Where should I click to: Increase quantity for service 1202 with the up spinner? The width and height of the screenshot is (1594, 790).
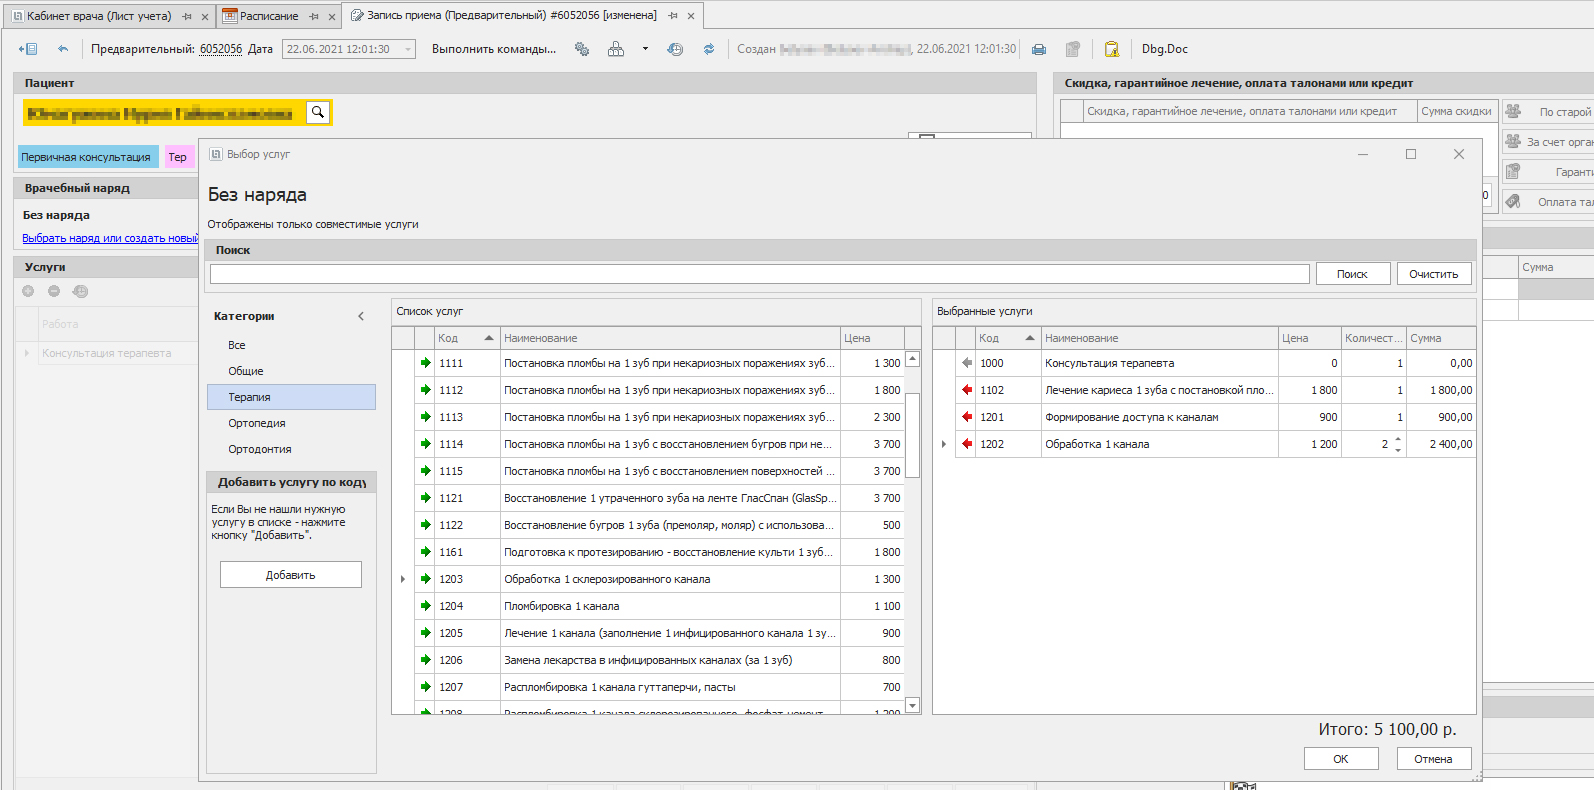point(1397,439)
